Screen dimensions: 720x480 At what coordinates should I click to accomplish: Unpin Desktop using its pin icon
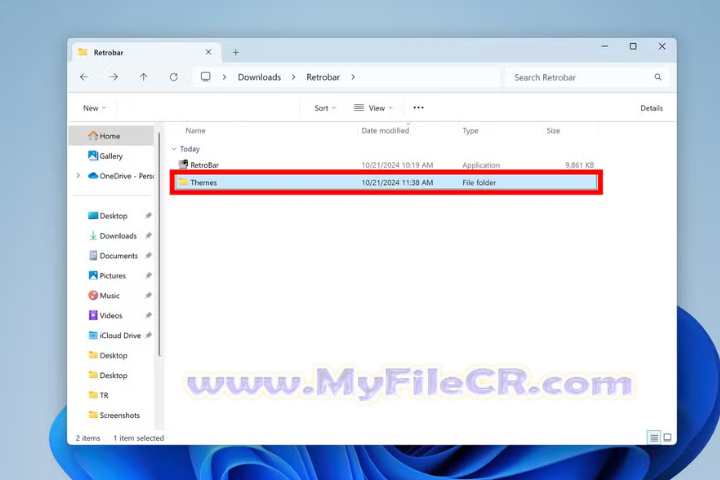tap(148, 216)
